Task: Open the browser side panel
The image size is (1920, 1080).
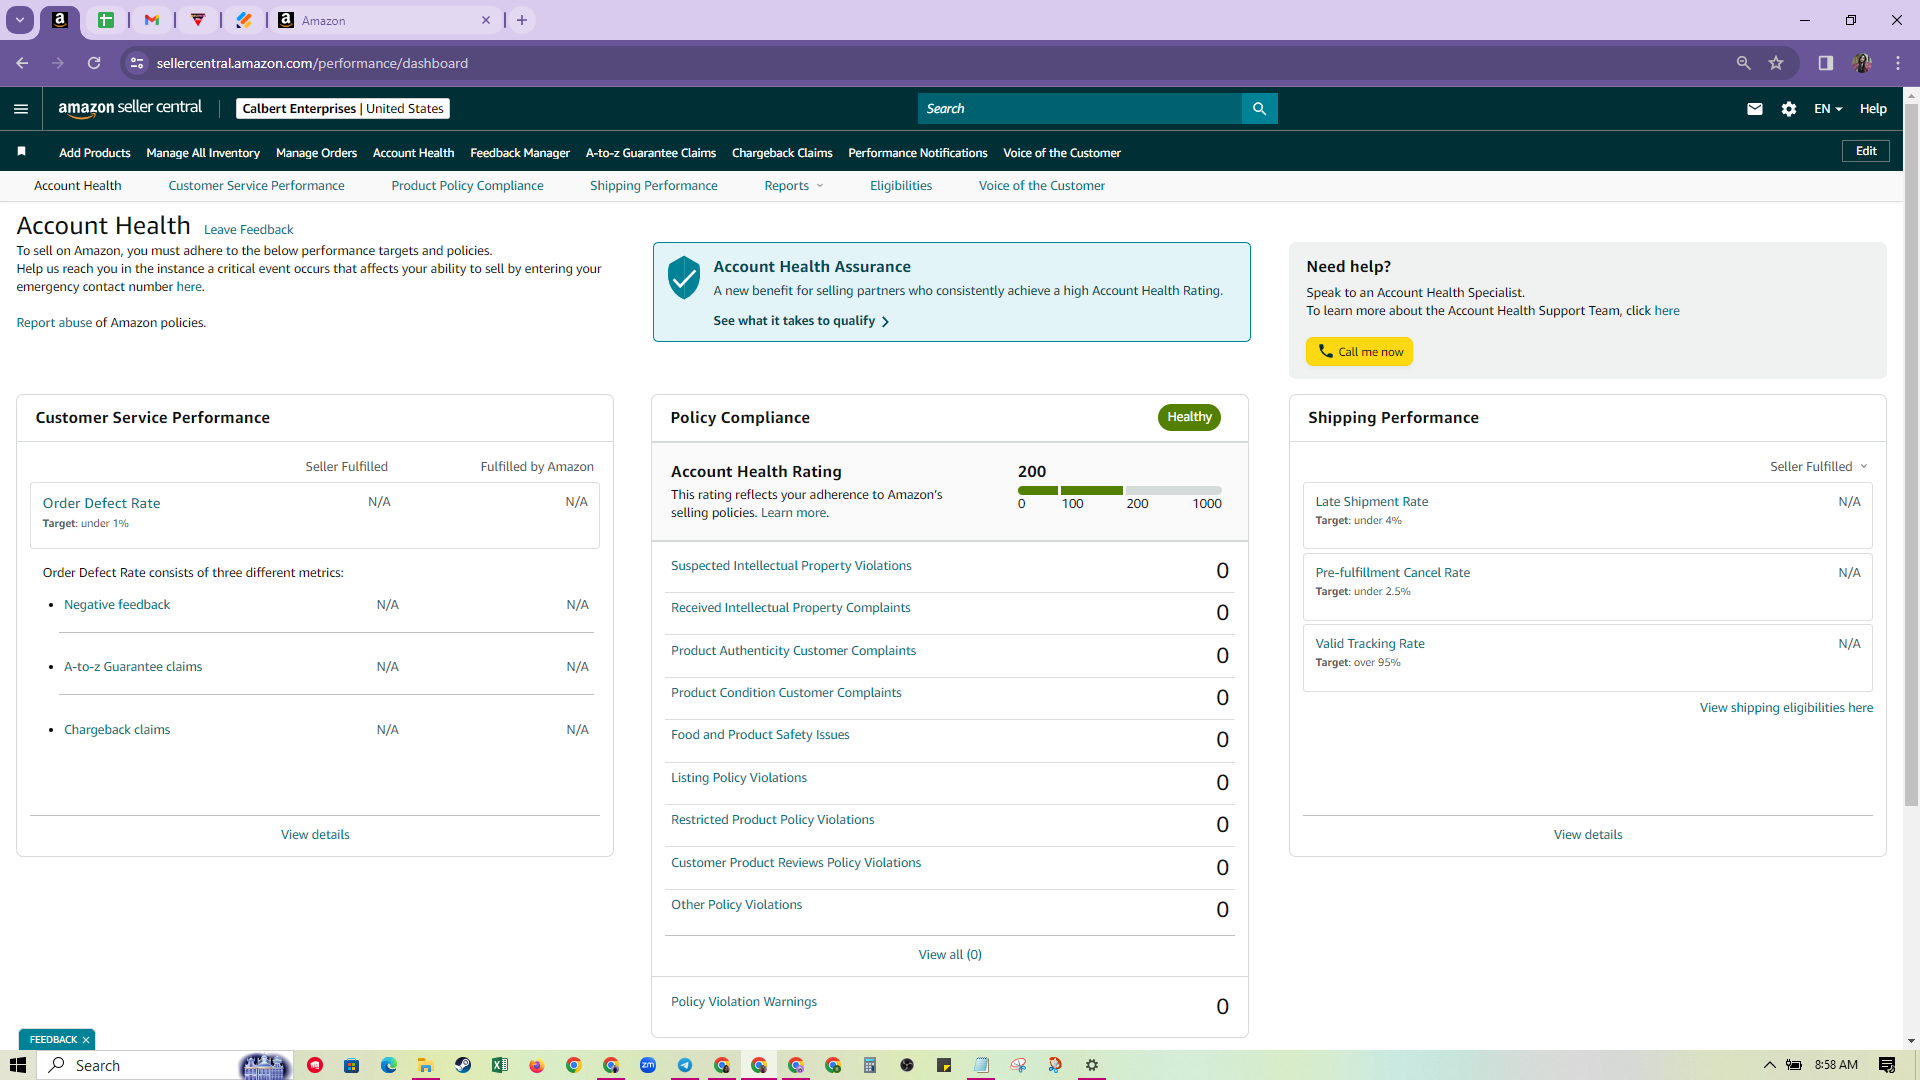Action: pyautogui.click(x=1825, y=63)
